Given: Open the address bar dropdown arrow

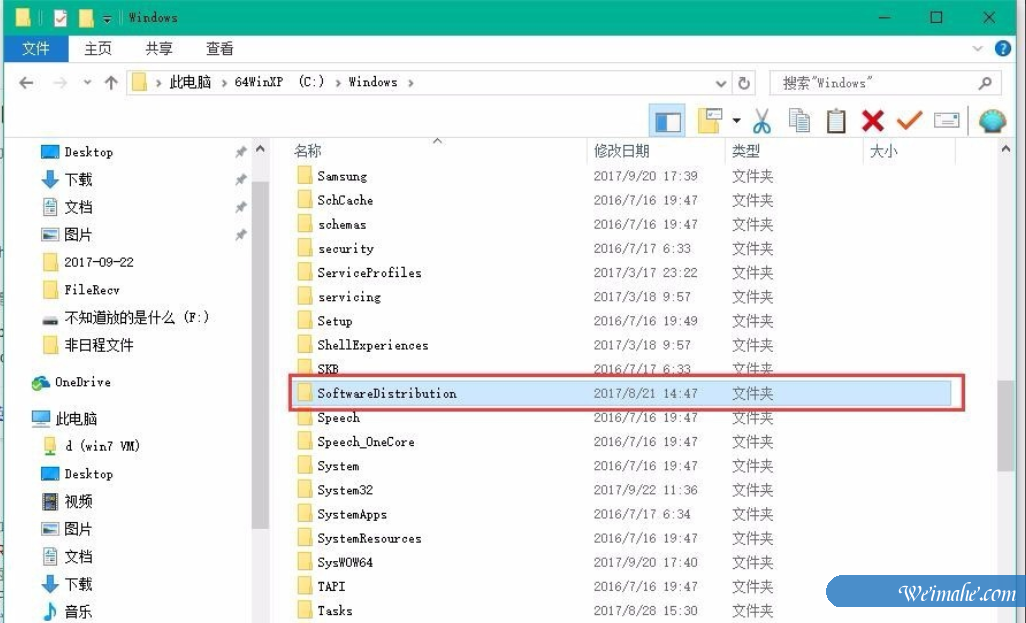Looking at the screenshot, I should (x=720, y=82).
